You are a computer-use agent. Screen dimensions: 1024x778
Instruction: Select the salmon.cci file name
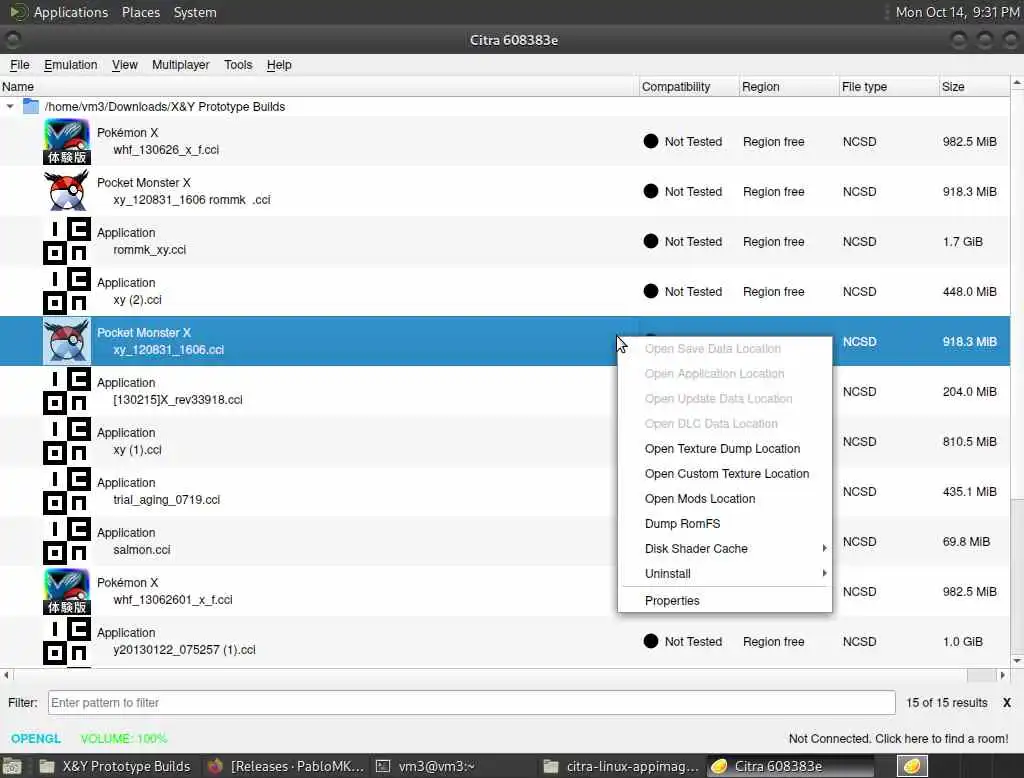point(142,549)
